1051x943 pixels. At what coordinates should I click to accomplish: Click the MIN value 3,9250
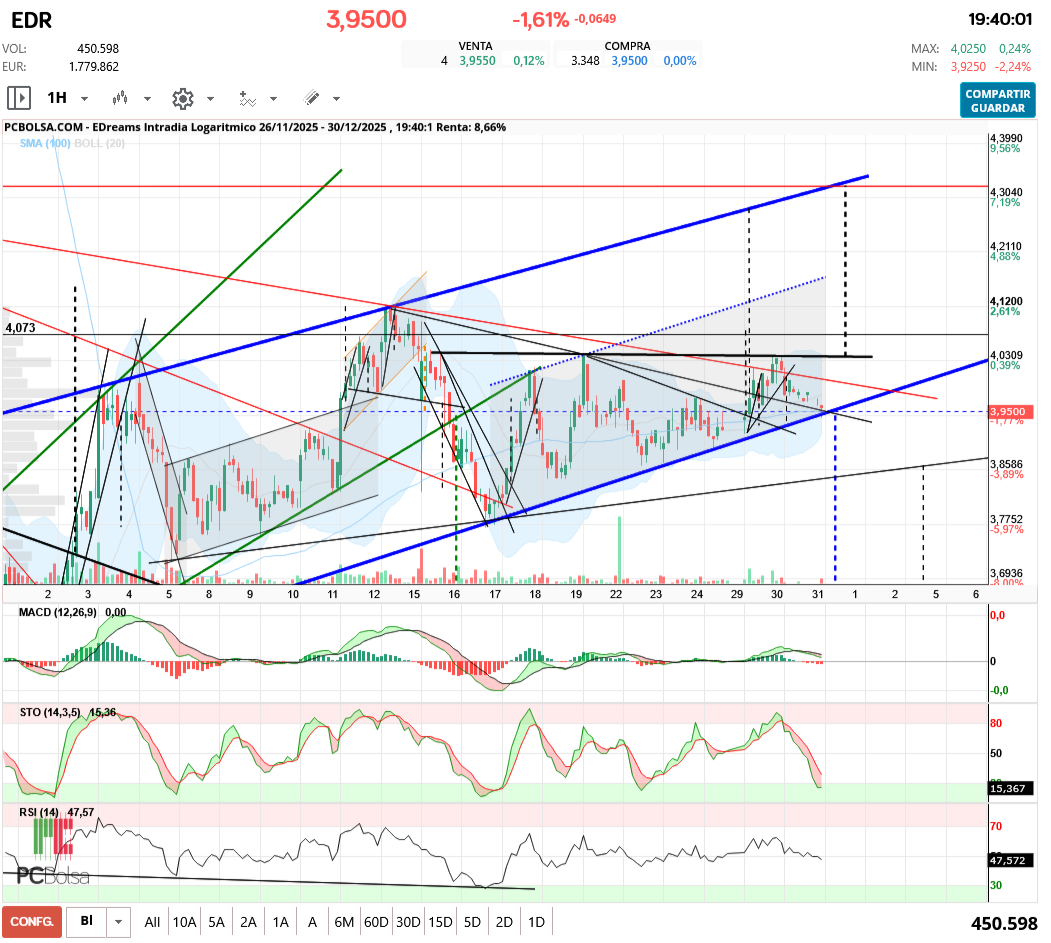tap(968, 67)
